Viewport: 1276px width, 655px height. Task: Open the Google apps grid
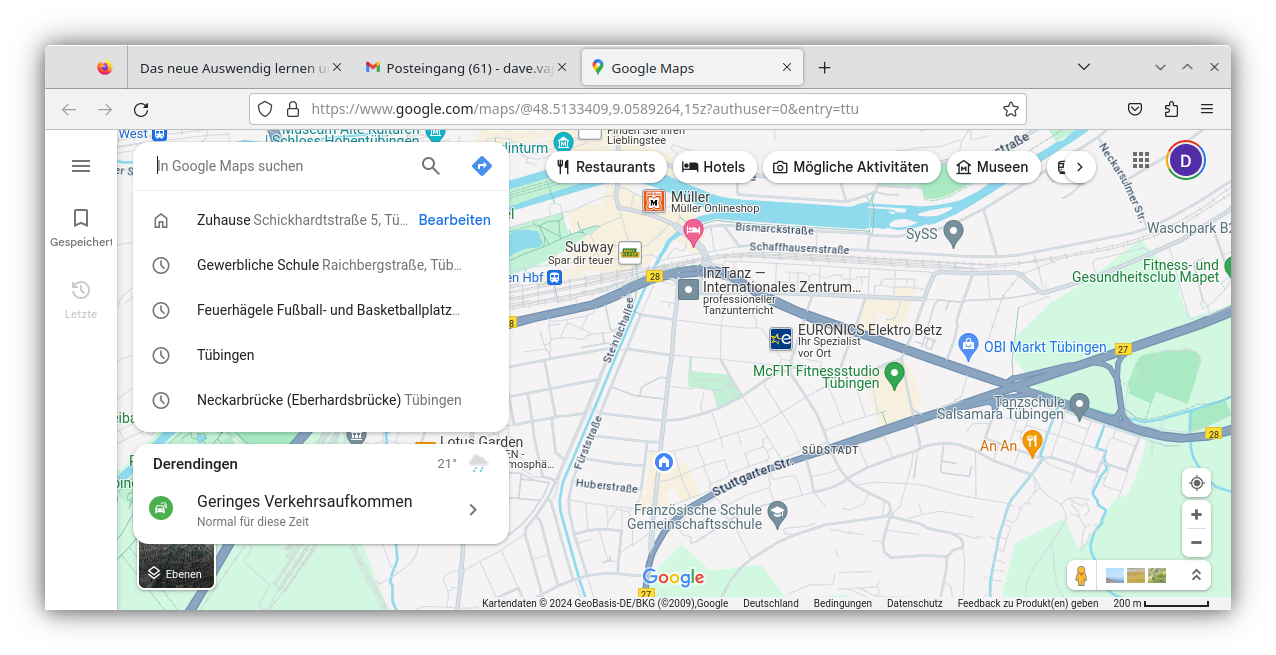[1141, 160]
